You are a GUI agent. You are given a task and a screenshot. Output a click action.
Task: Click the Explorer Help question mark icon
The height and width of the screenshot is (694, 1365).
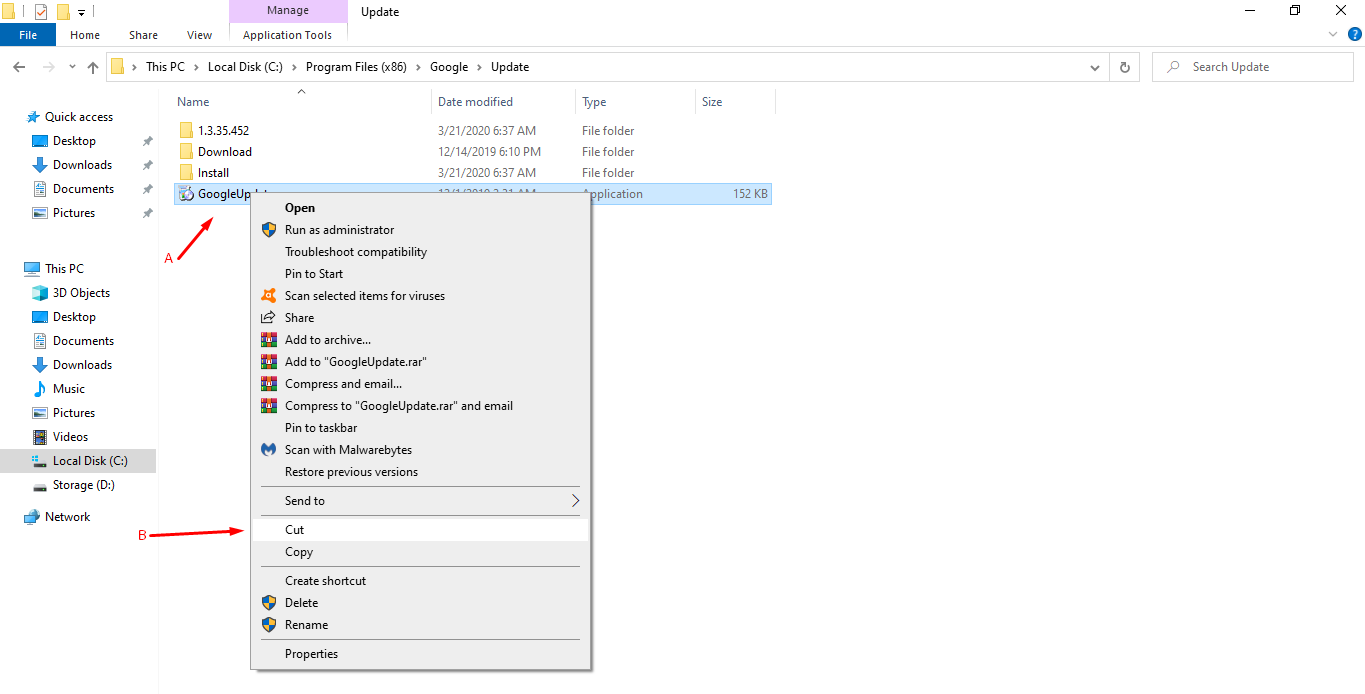tap(1354, 34)
